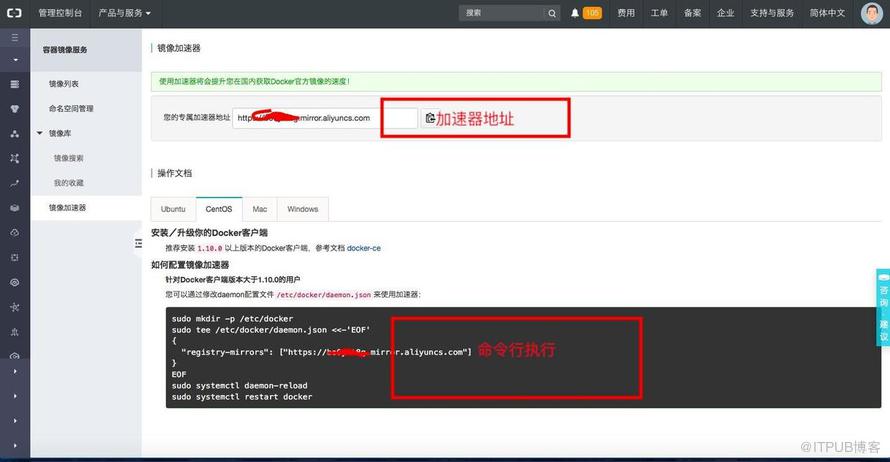Image resolution: width=890 pixels, height=462 pixels.
Task: Click the 操作文档 section heading
Action: [x=174, y=173]
